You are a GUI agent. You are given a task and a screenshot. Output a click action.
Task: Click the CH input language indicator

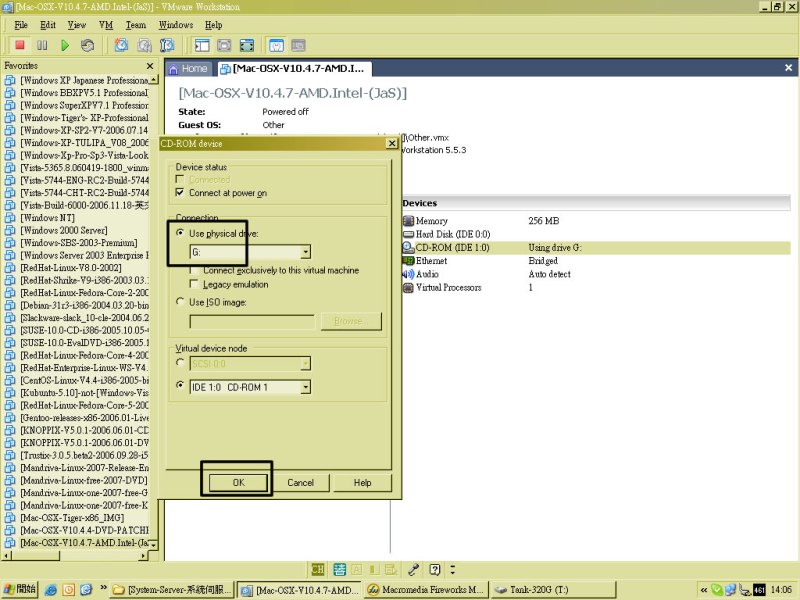click(x=317, y=569)
